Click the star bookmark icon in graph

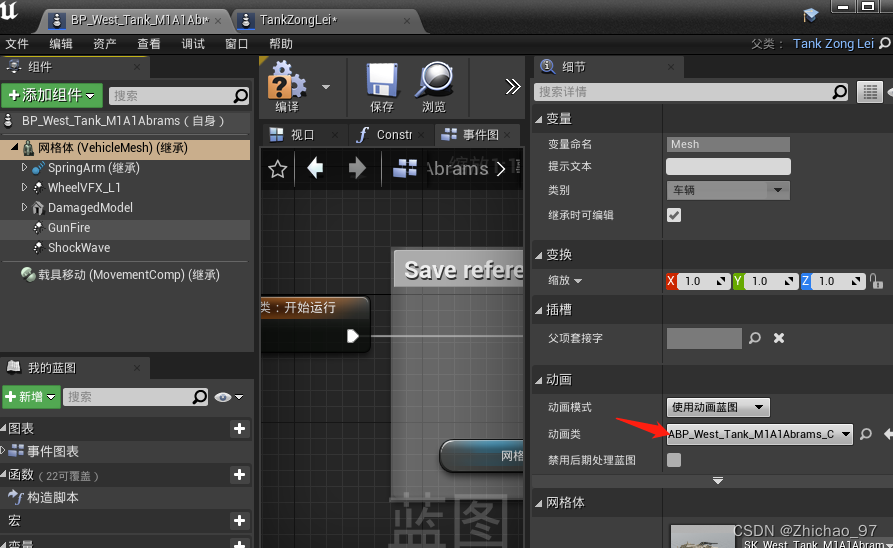(x=277, y=169)
